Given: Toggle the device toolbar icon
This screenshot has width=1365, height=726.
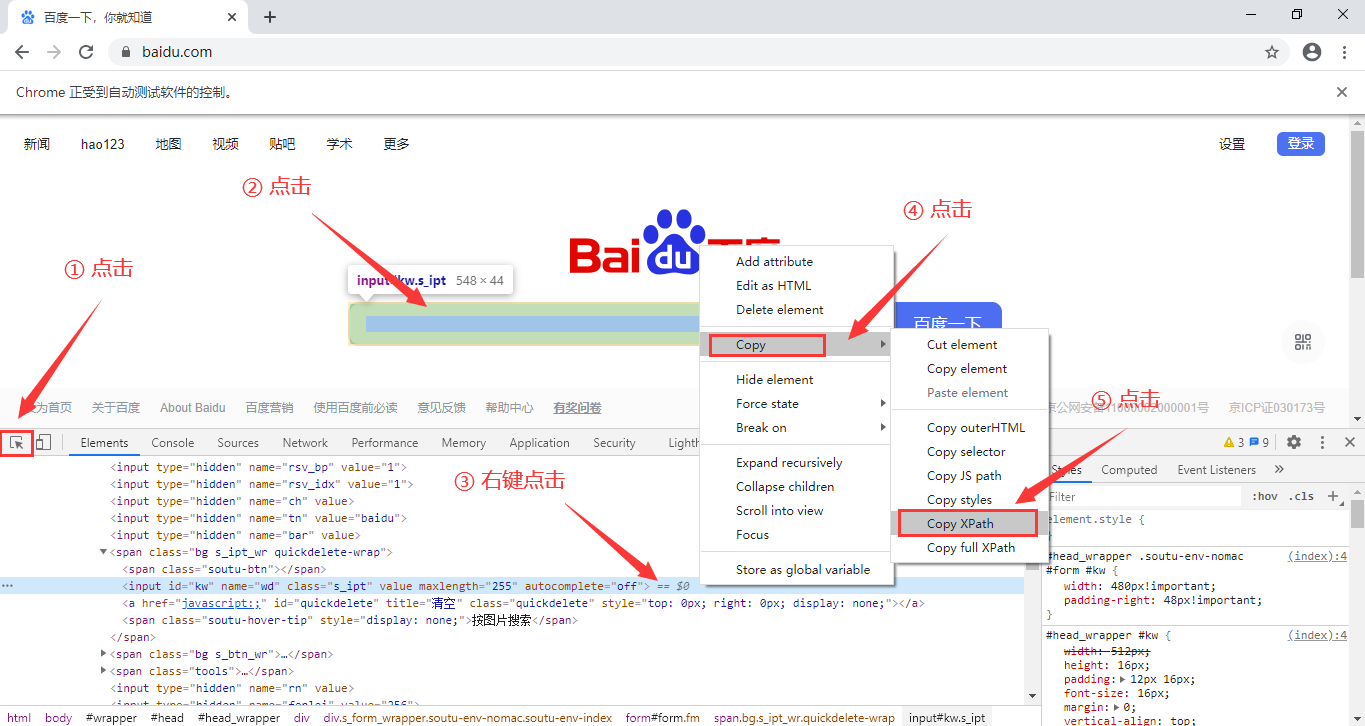Looking at the screenshot, I should (43, 442).
